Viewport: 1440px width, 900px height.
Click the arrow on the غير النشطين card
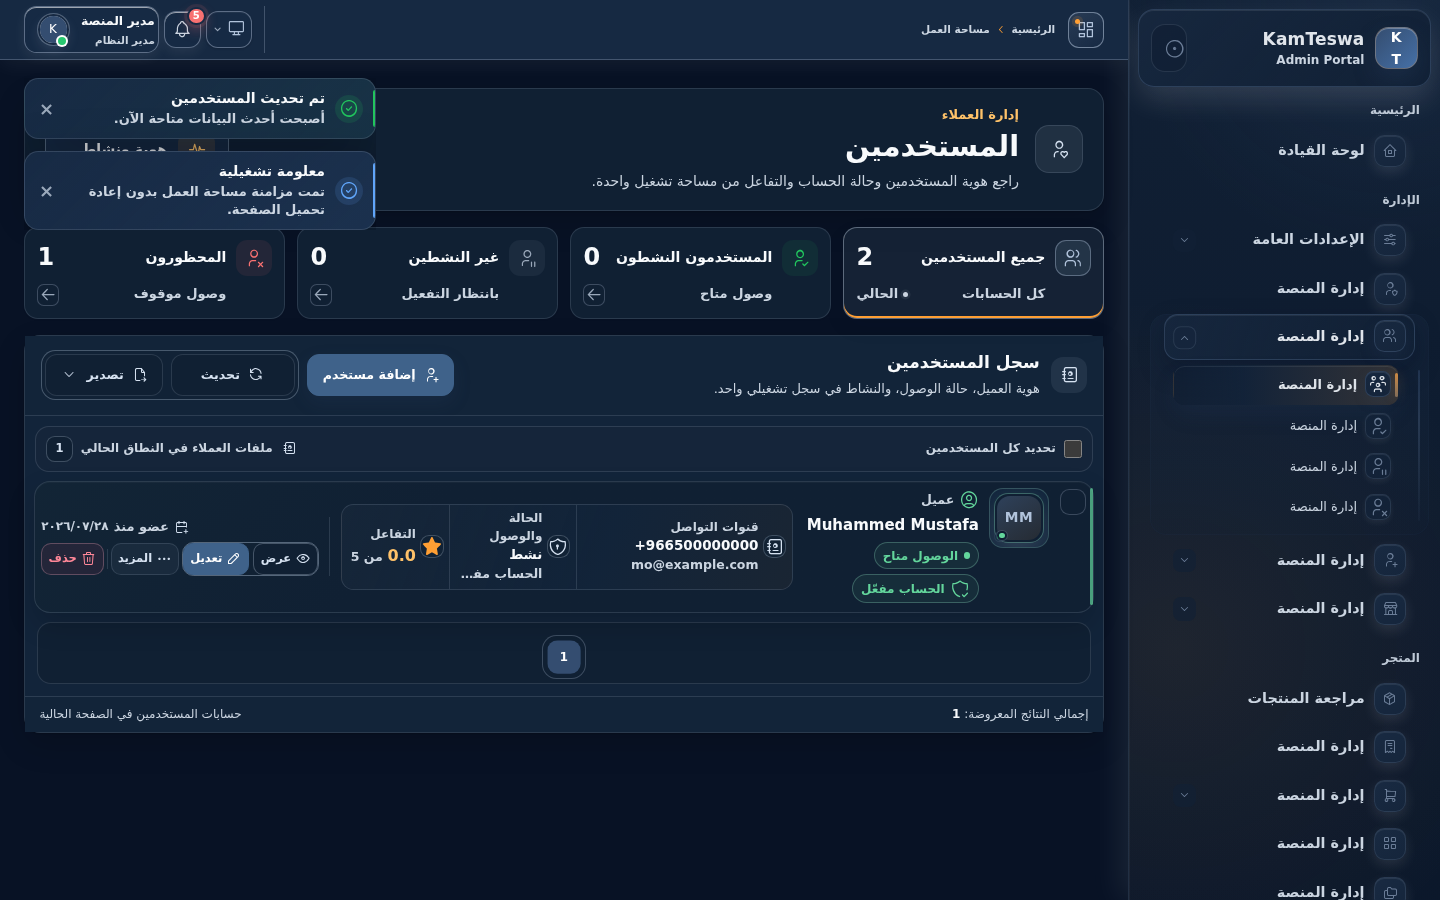pos(321,295)
